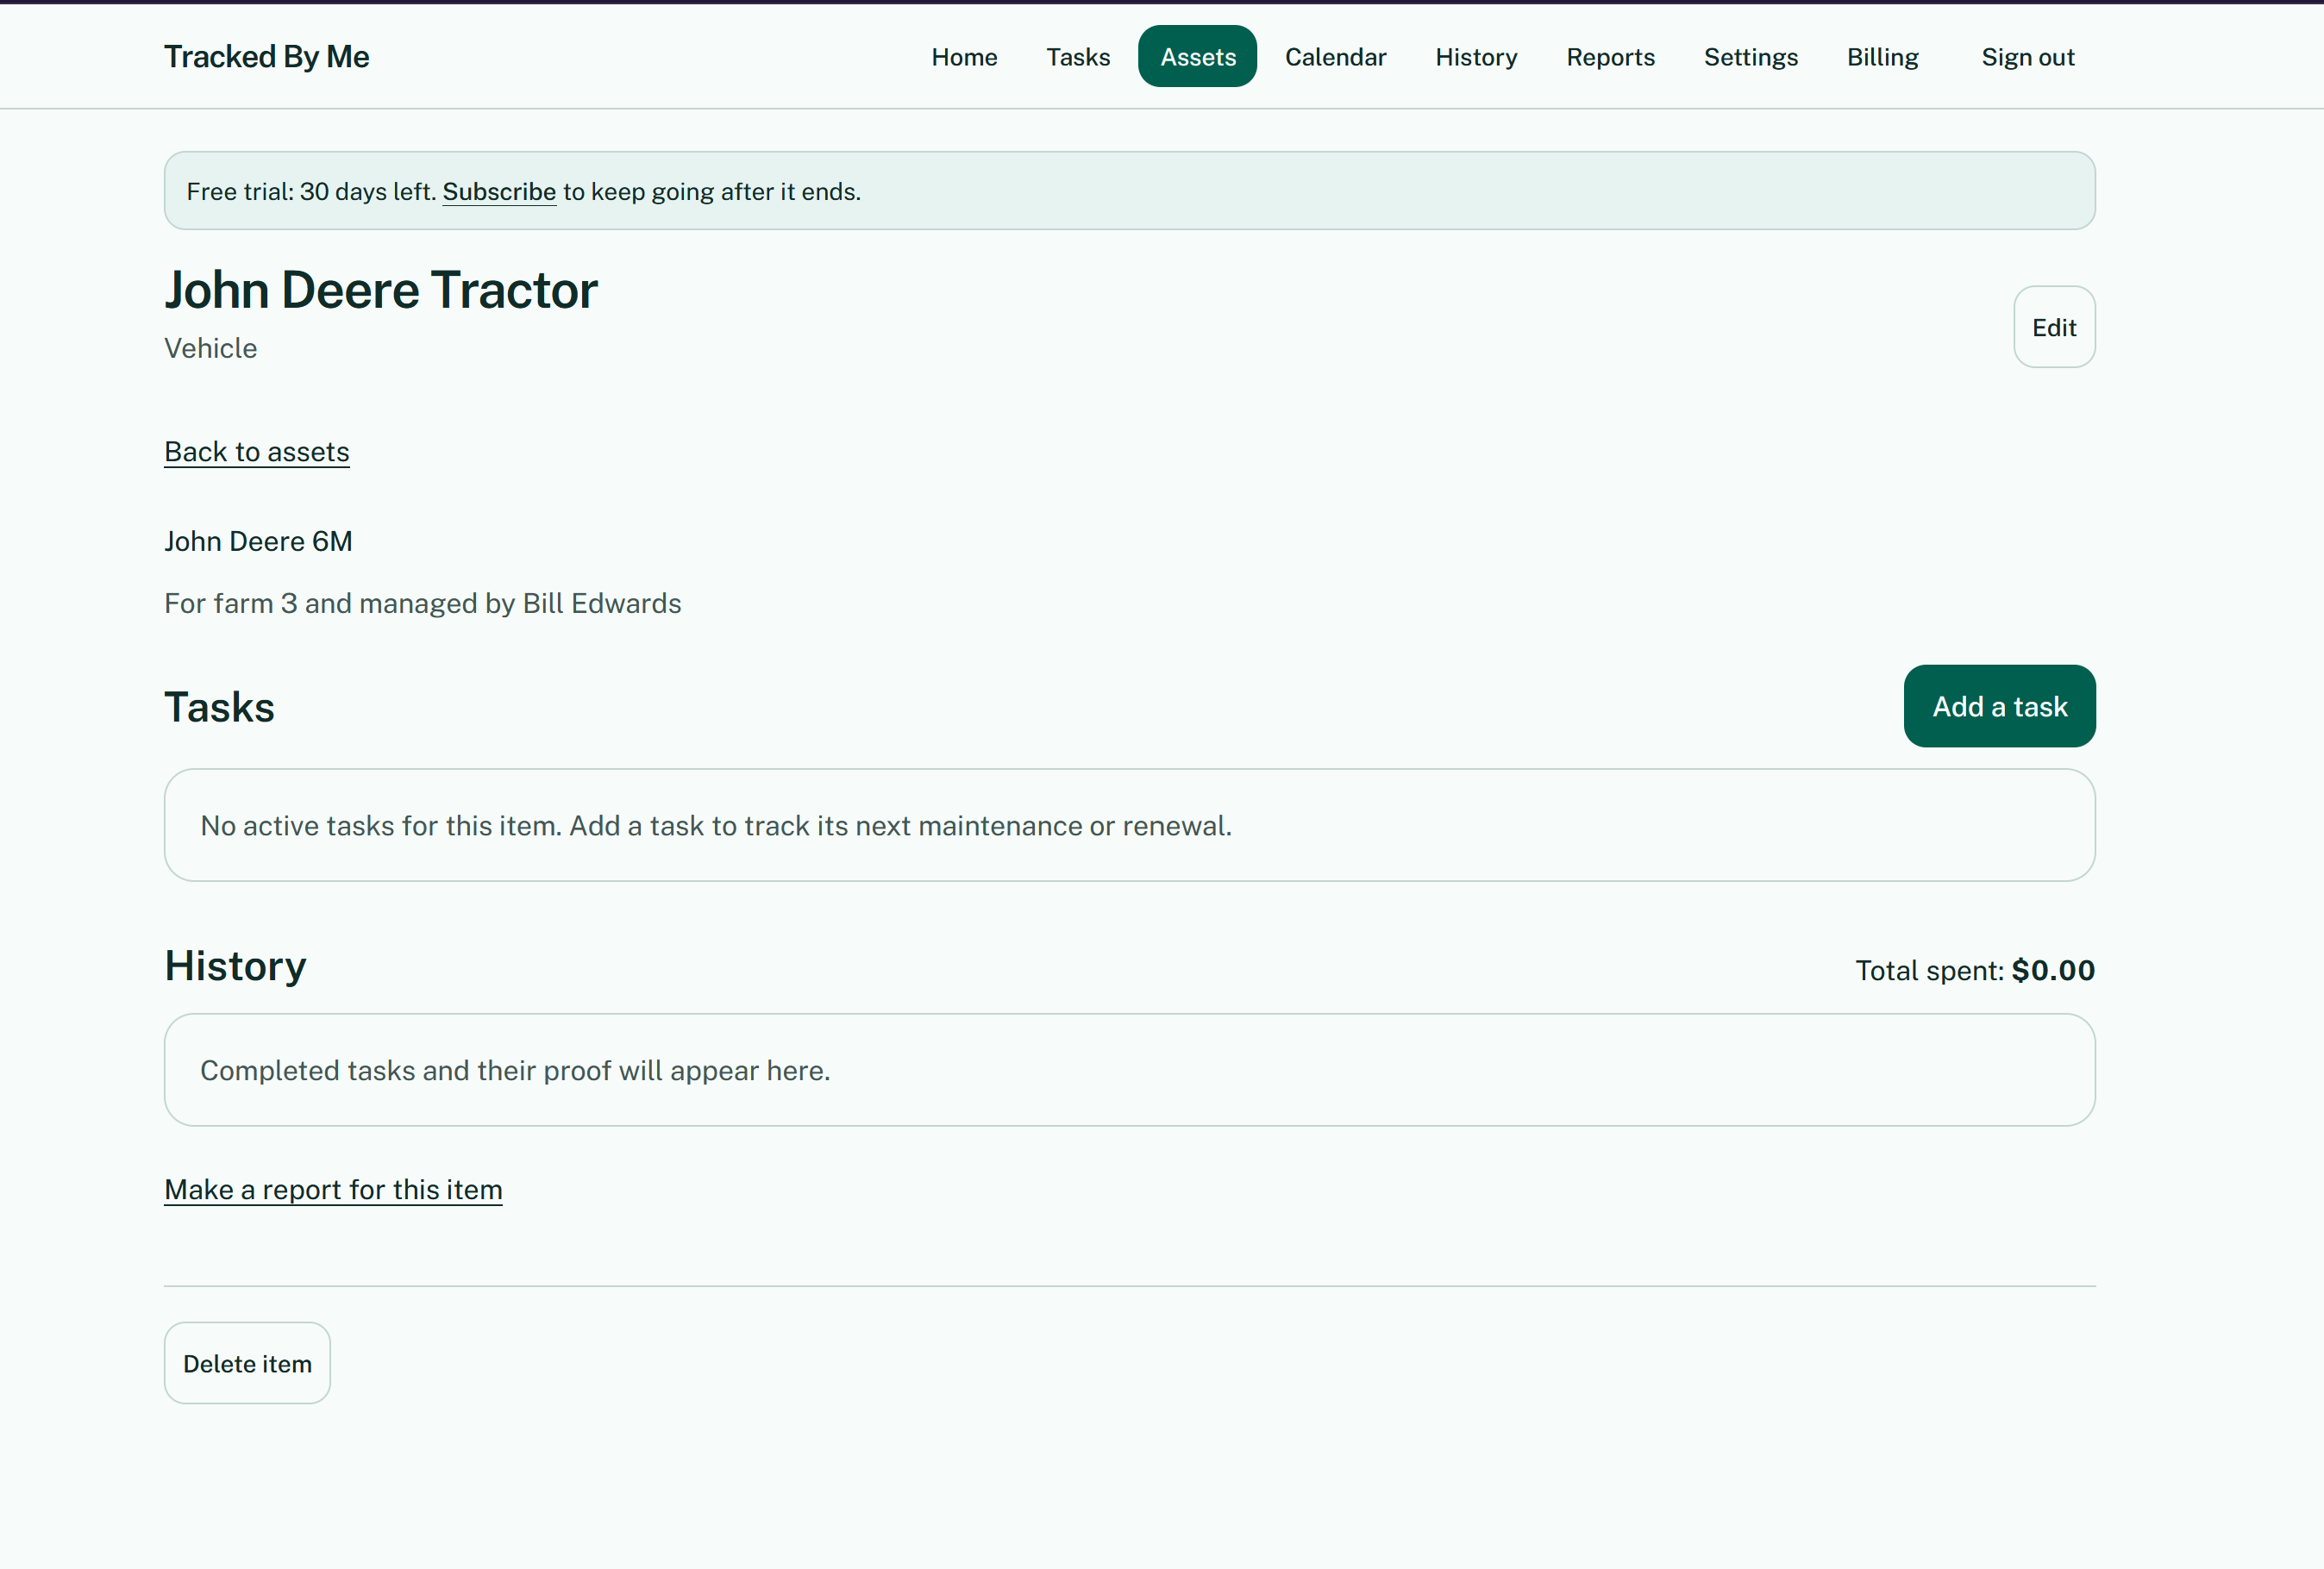Screen dimensions: 2324x1569
Task: Click the 'Completed tasks and their proof' message
Action: [x=515, y=1071]
